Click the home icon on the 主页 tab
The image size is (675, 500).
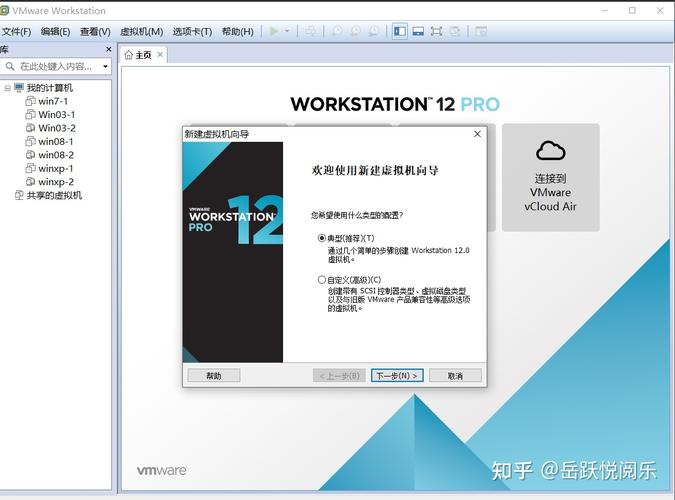point(128,55)
